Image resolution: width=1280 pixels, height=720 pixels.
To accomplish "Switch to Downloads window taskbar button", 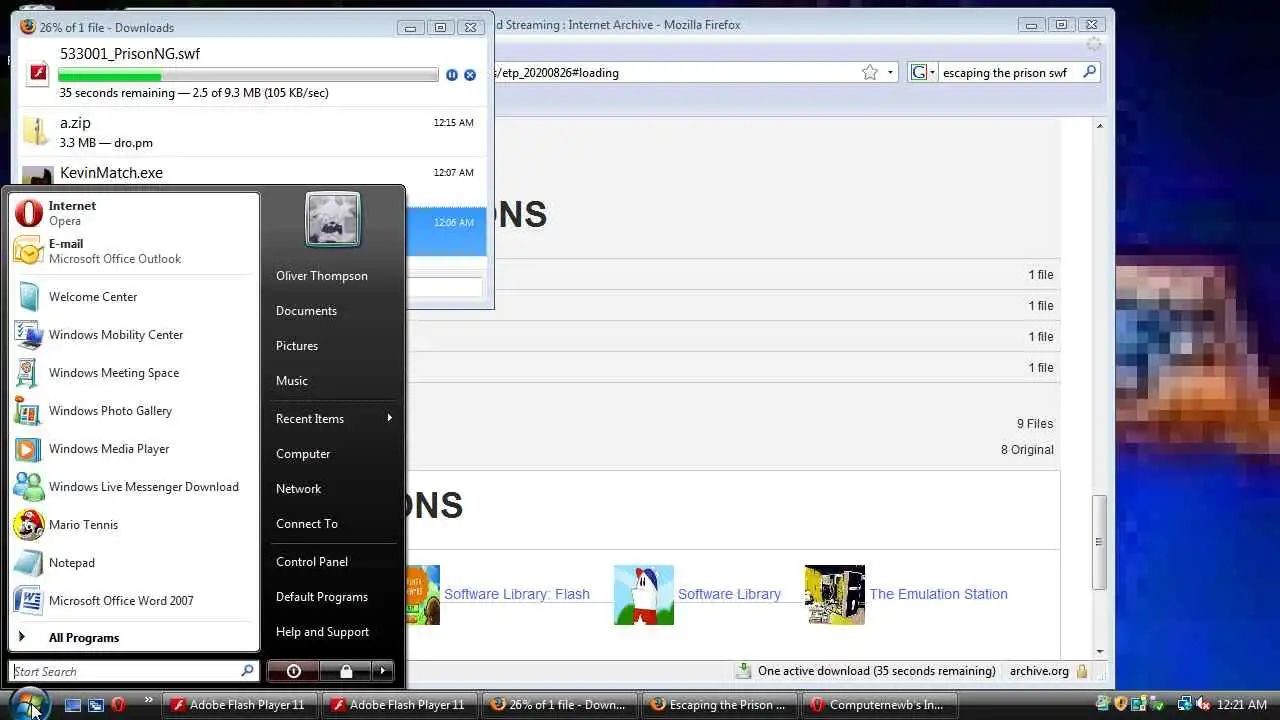I will tap(560, 705).
